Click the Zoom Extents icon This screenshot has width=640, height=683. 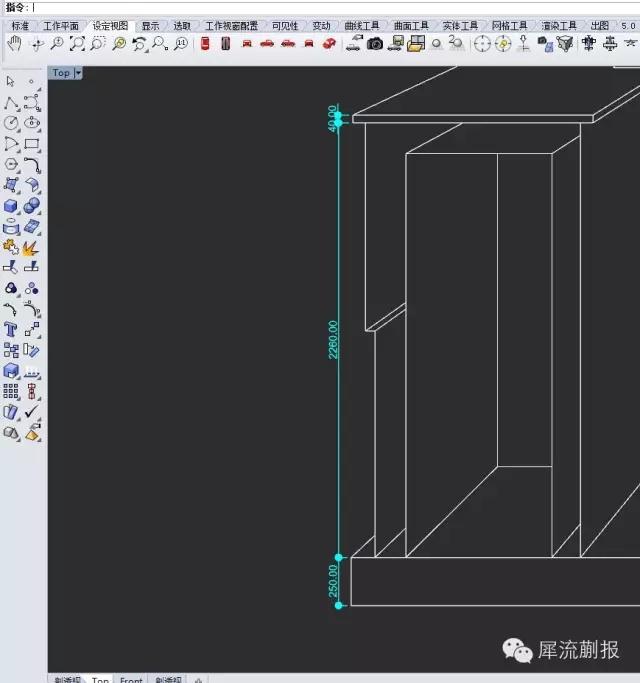[x=77, y=44]
